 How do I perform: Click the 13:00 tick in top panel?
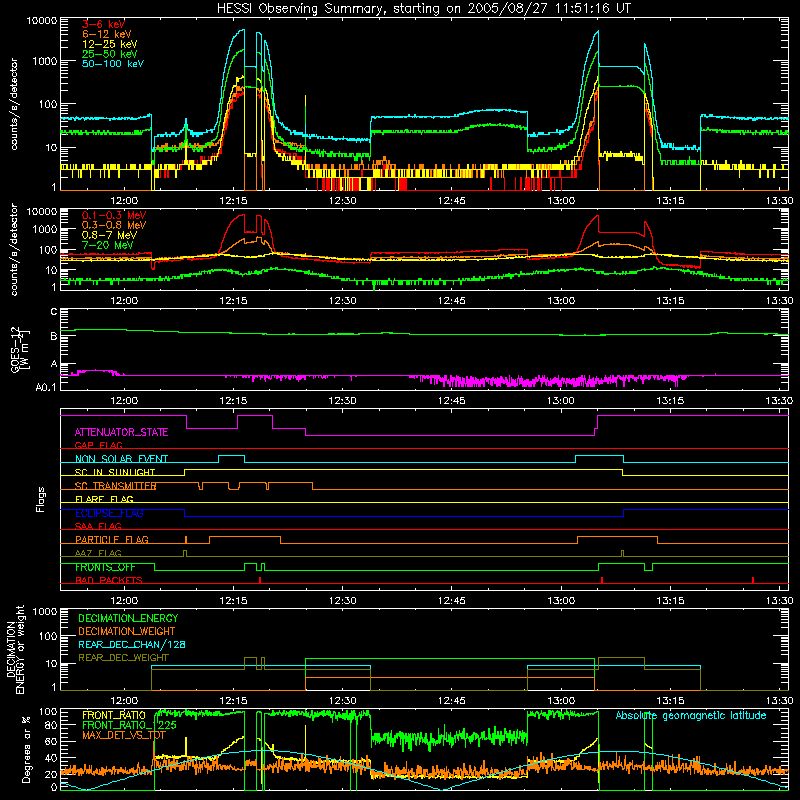coord(561,201)
